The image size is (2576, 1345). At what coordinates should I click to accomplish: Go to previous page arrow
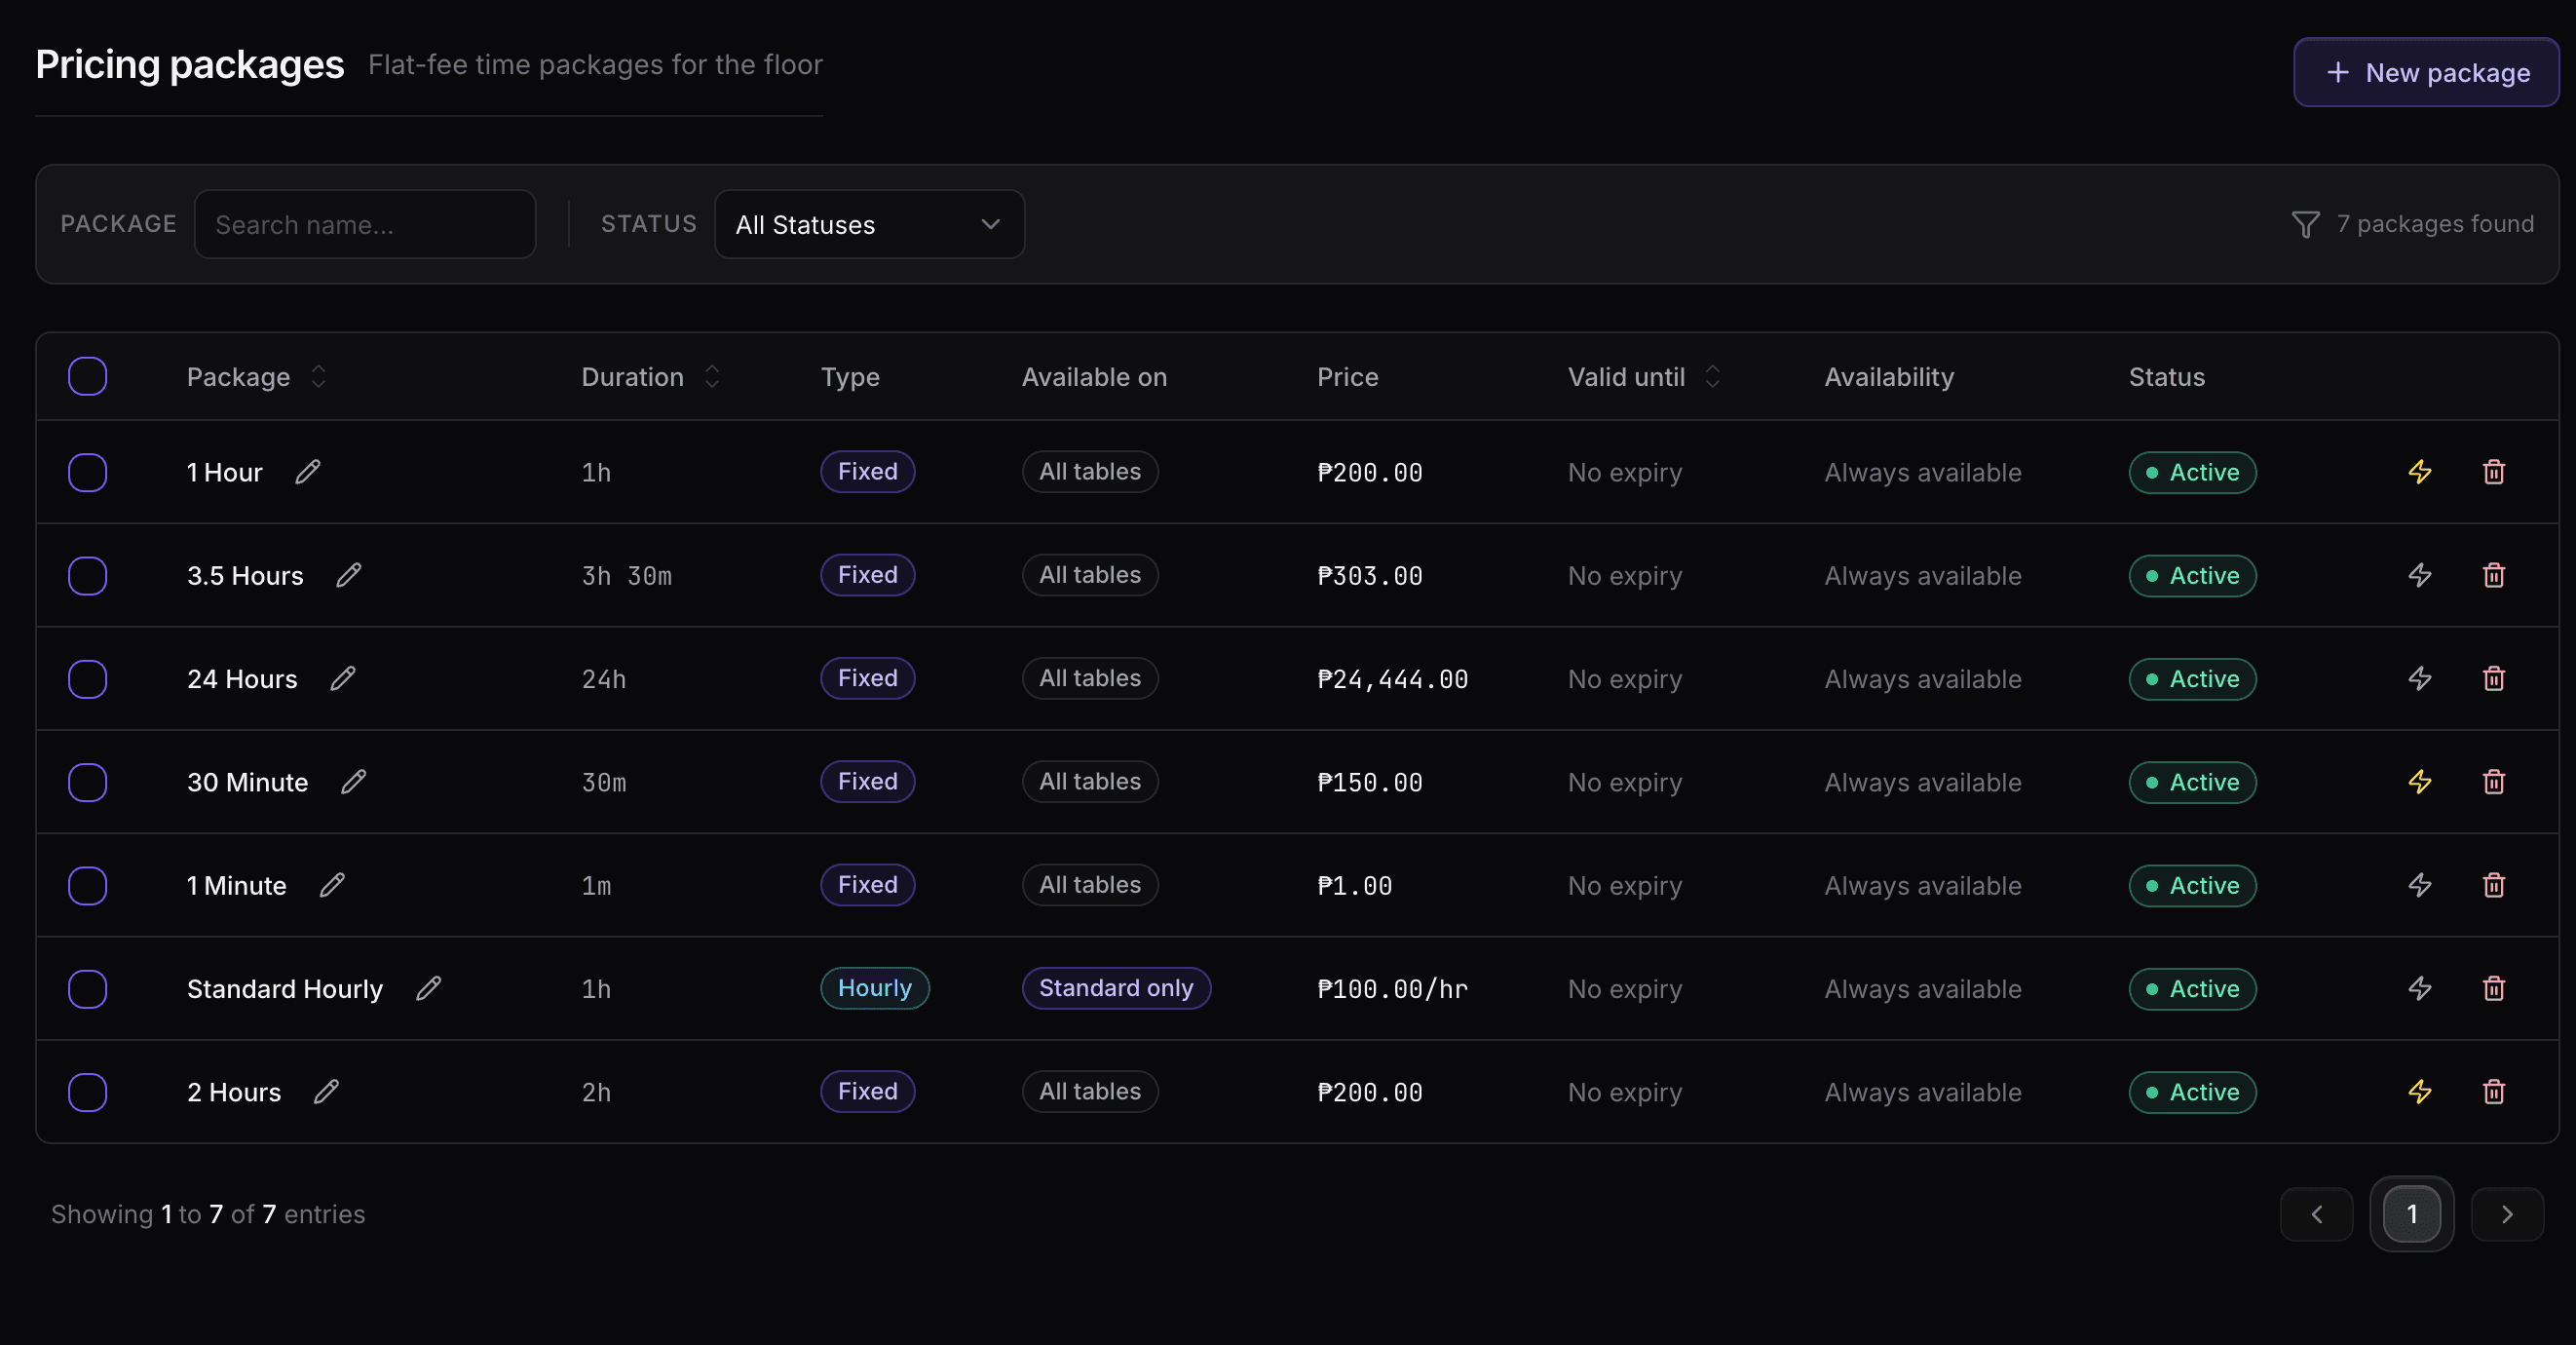pos(2316,1214)
